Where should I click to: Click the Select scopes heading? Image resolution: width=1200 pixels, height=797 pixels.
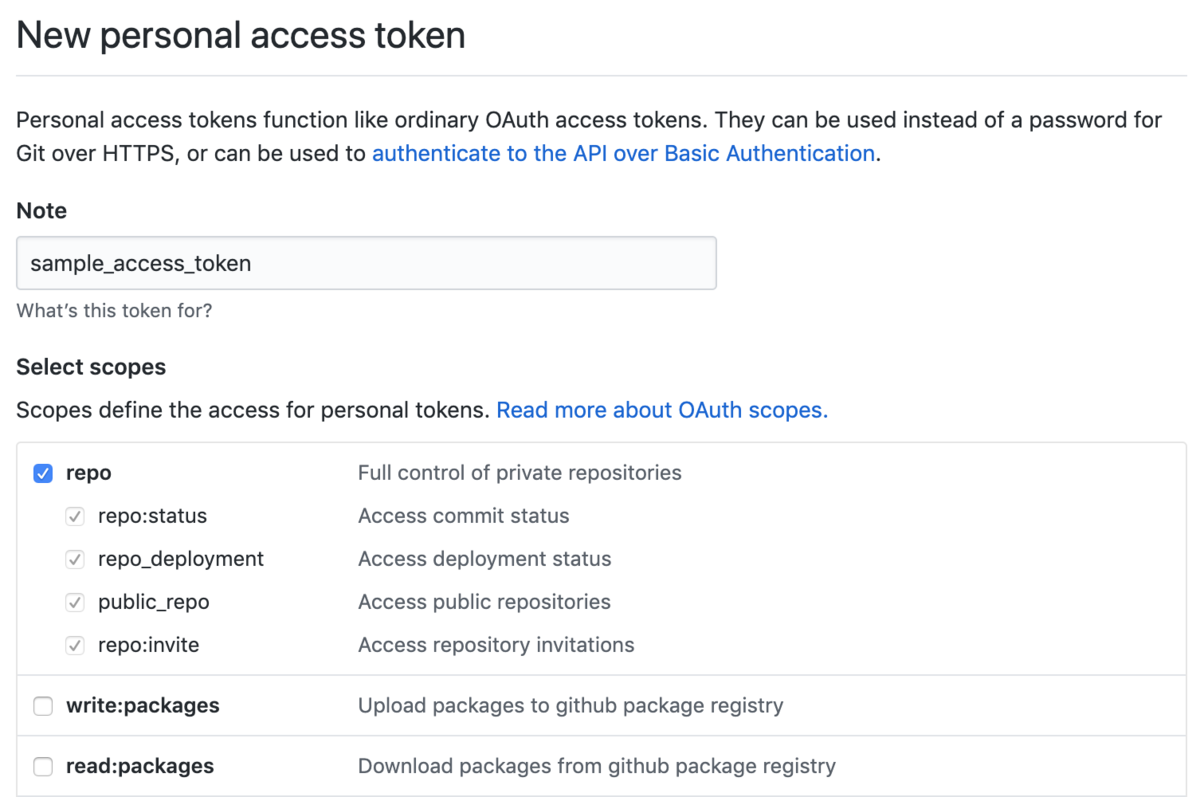click(91, 367)
